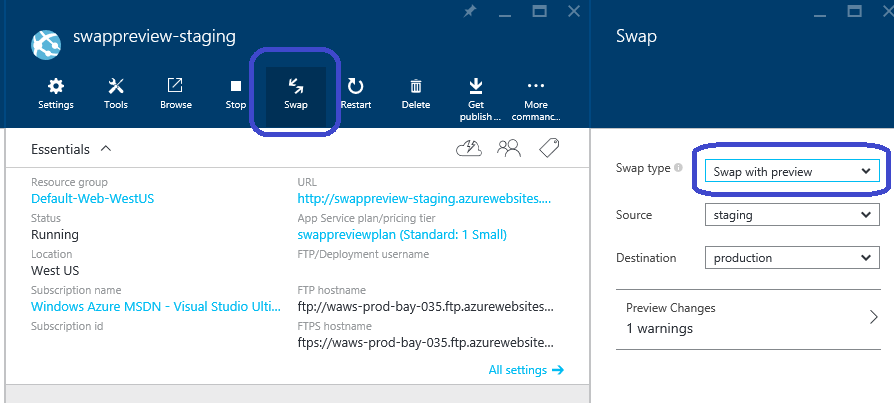Screen dimensions: 894x403
Task: Click the quick start cloud icon
Action: [469, 149]
